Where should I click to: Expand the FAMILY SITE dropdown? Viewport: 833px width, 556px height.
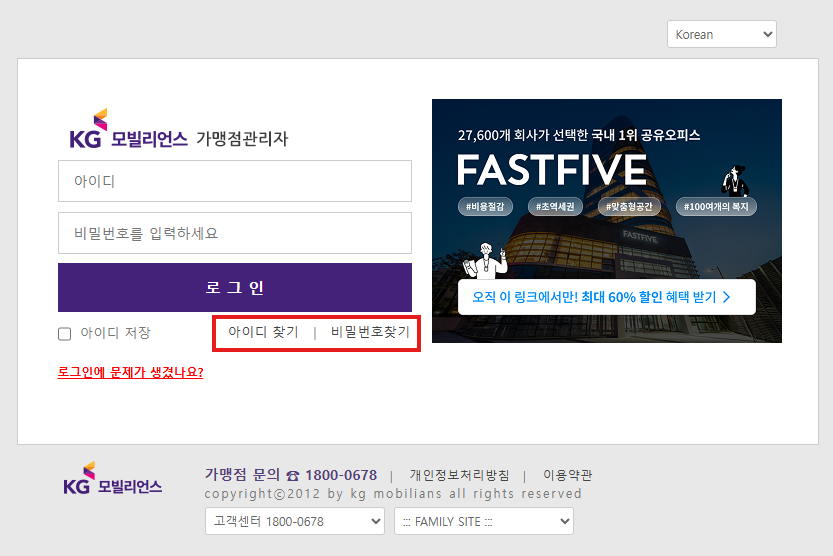pyautogui.click(x=484, y=521)
